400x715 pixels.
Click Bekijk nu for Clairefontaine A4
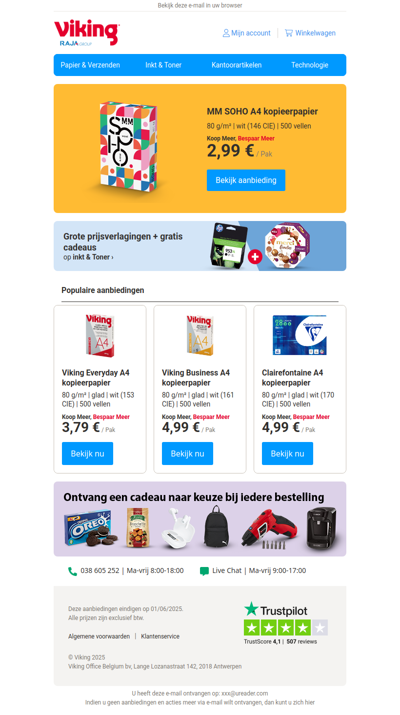tap(287, 454)
